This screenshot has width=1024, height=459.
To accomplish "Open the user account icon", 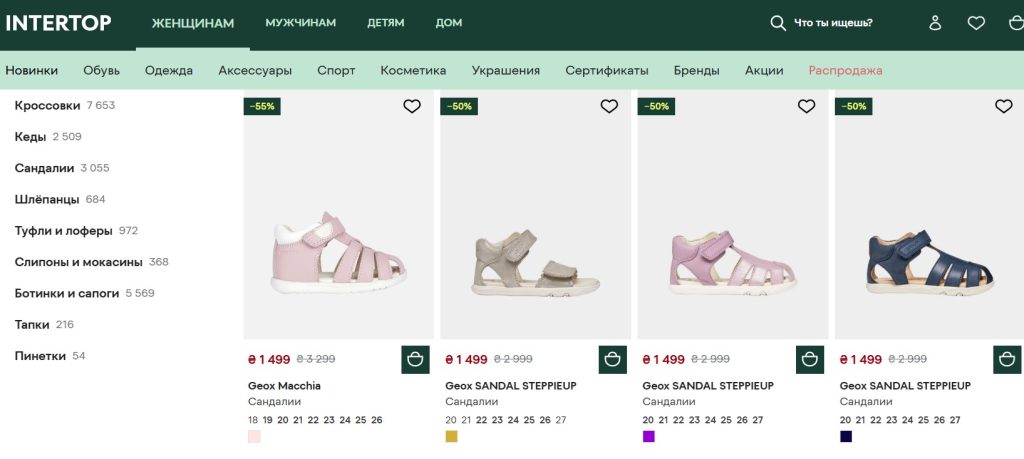I will [935, 24].
